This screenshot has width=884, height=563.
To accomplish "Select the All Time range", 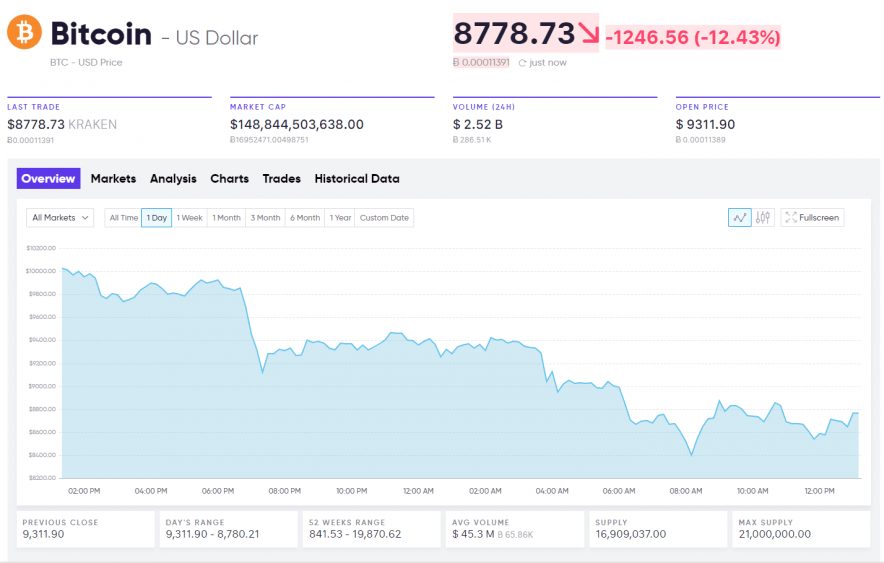I will (123, 217).
